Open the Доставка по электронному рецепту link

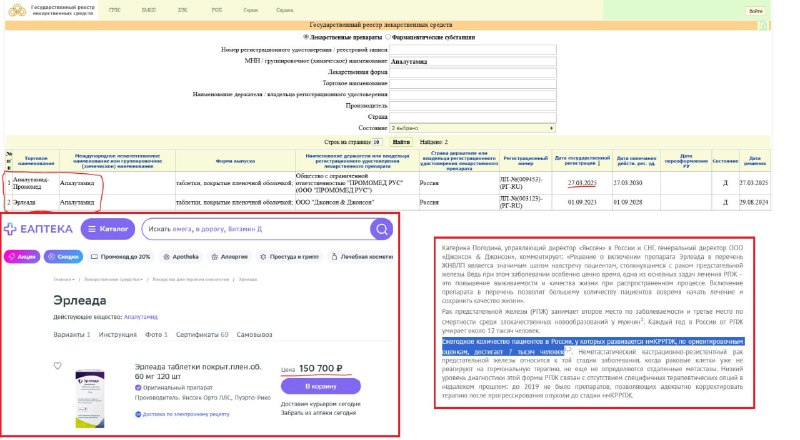(x=186, y=414)
